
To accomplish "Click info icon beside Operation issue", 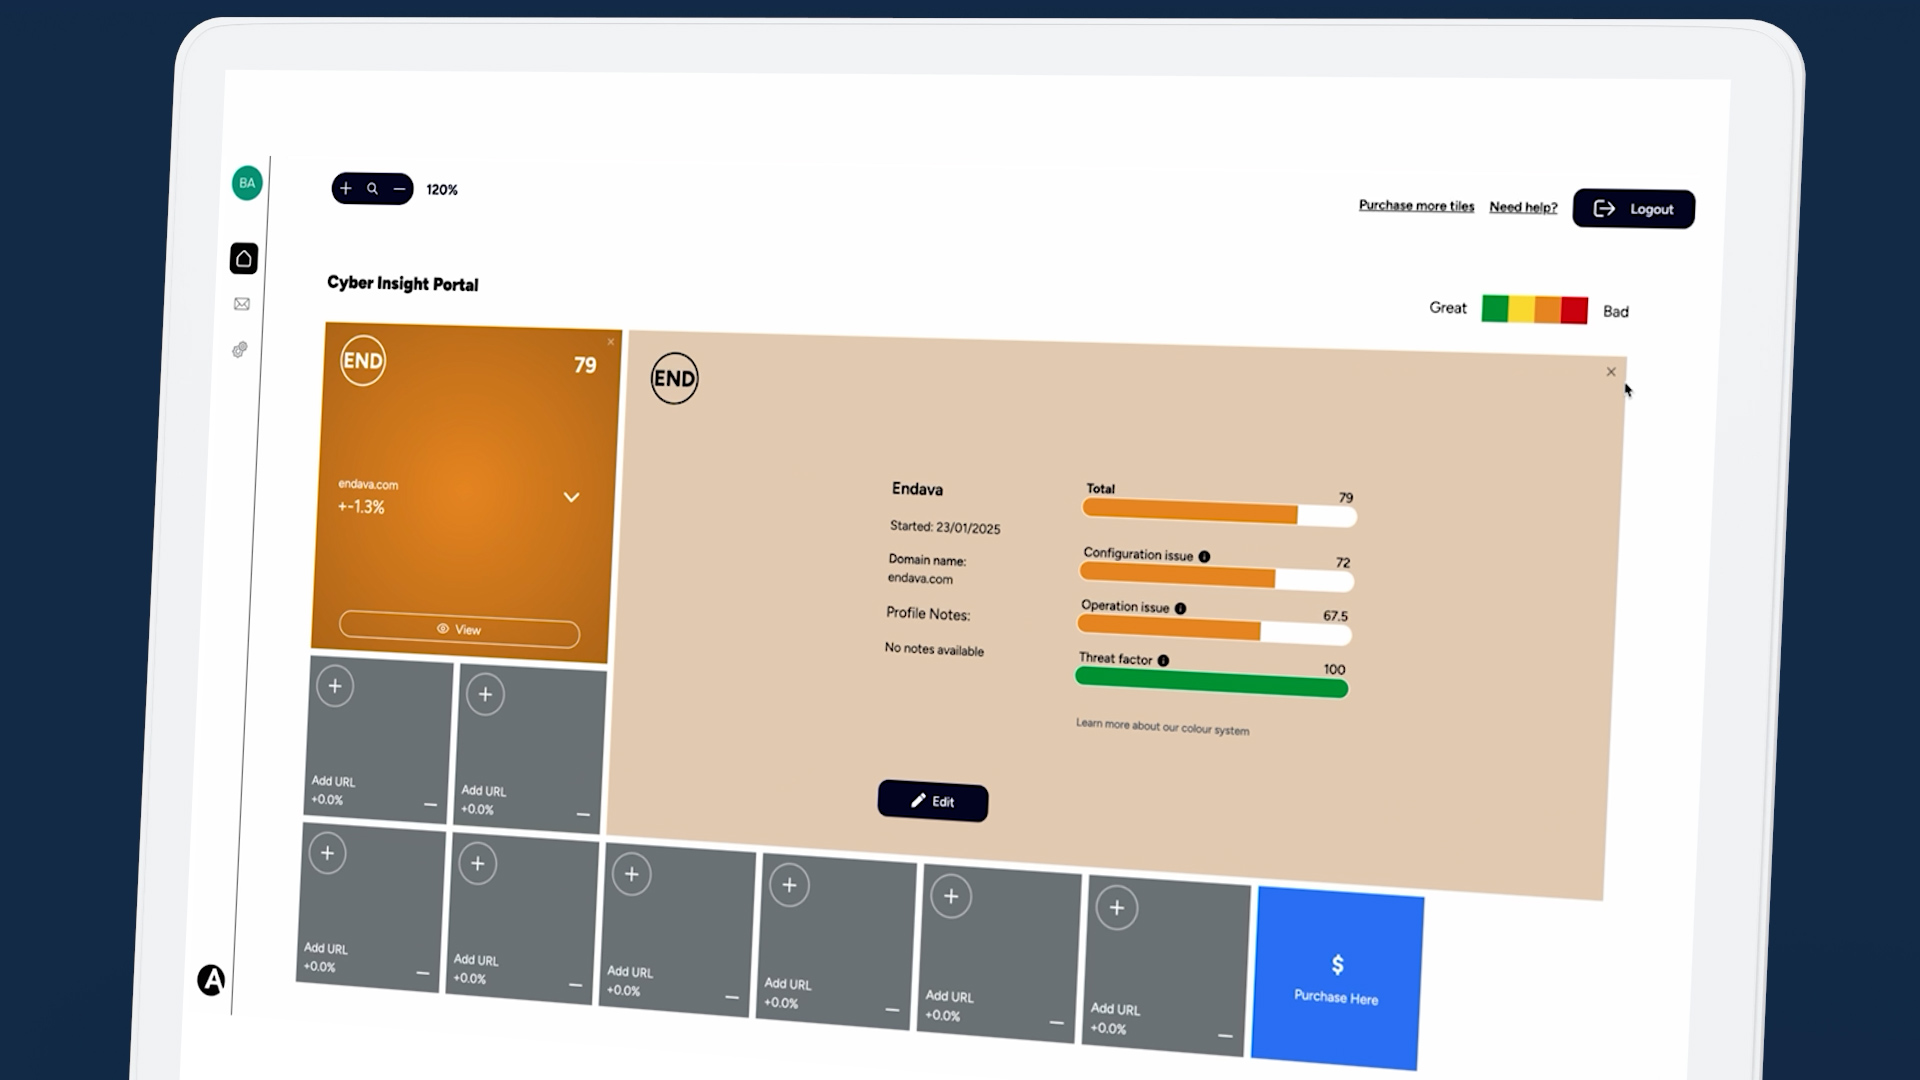I will pos(1180,609).
